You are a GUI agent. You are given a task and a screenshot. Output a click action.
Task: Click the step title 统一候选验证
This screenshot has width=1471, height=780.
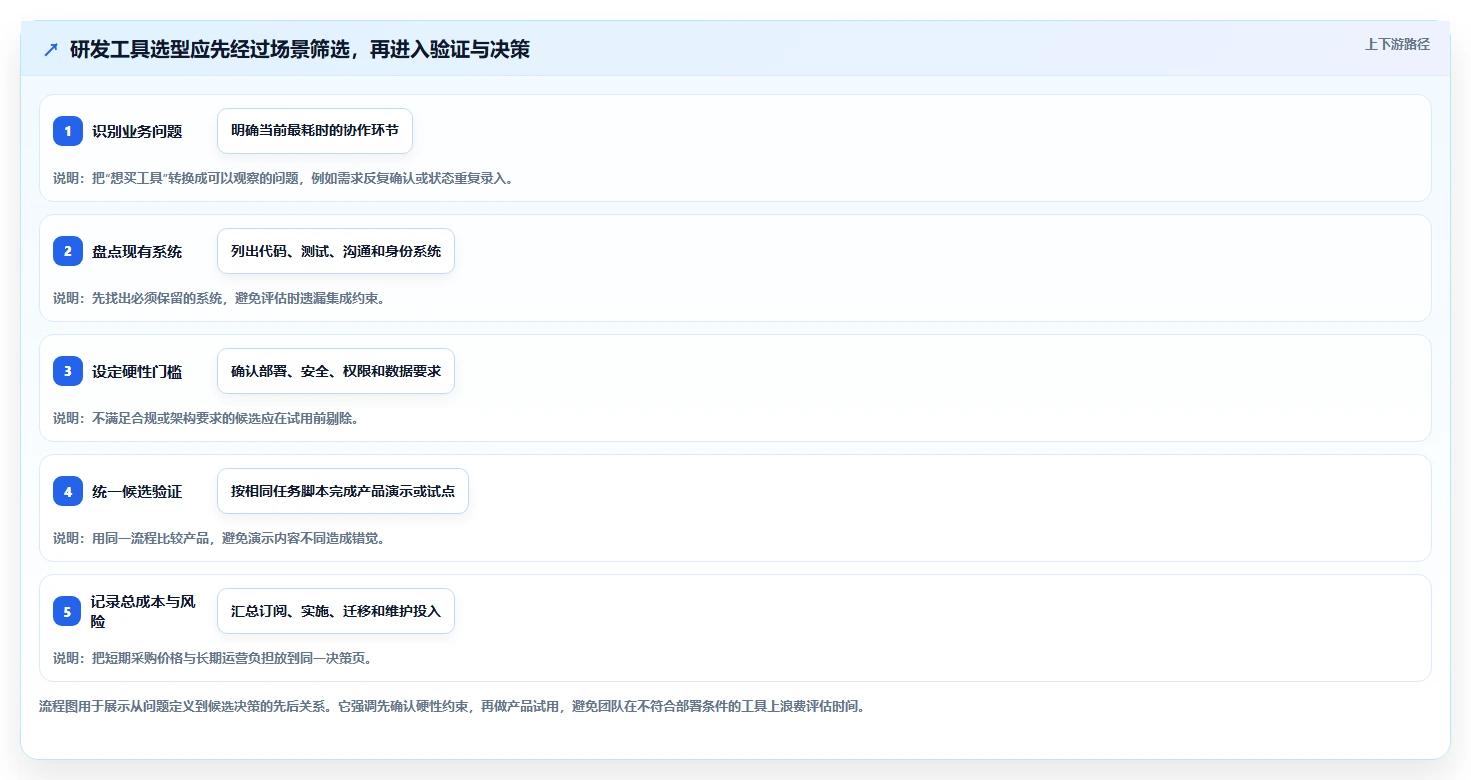137,491
